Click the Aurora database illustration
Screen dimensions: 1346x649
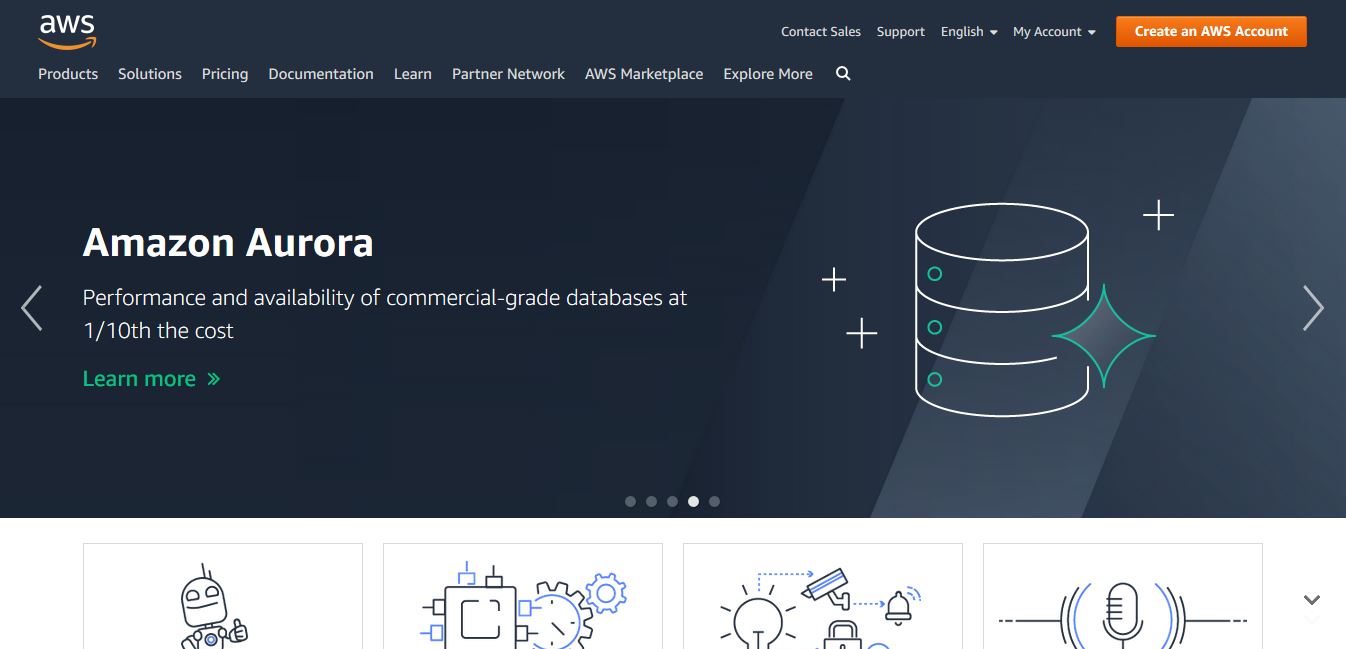tap(1002, 310)
